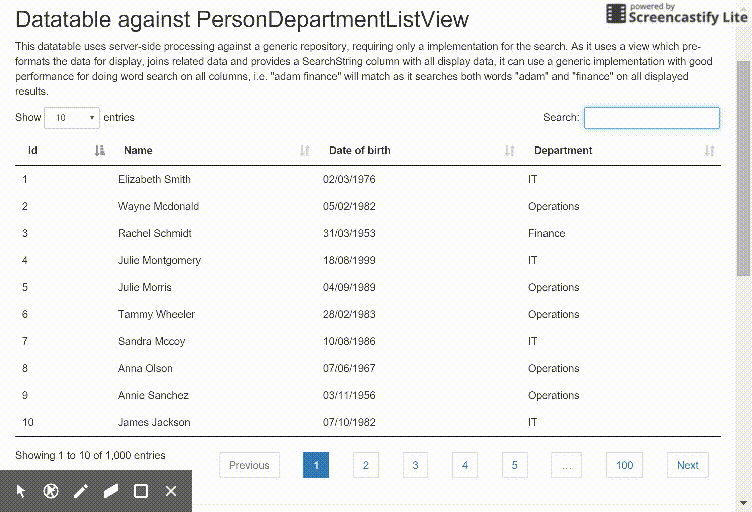This screenshot has width=752, height=512.
Task: Click into the Search input field
Action: [x=652, y=118]
